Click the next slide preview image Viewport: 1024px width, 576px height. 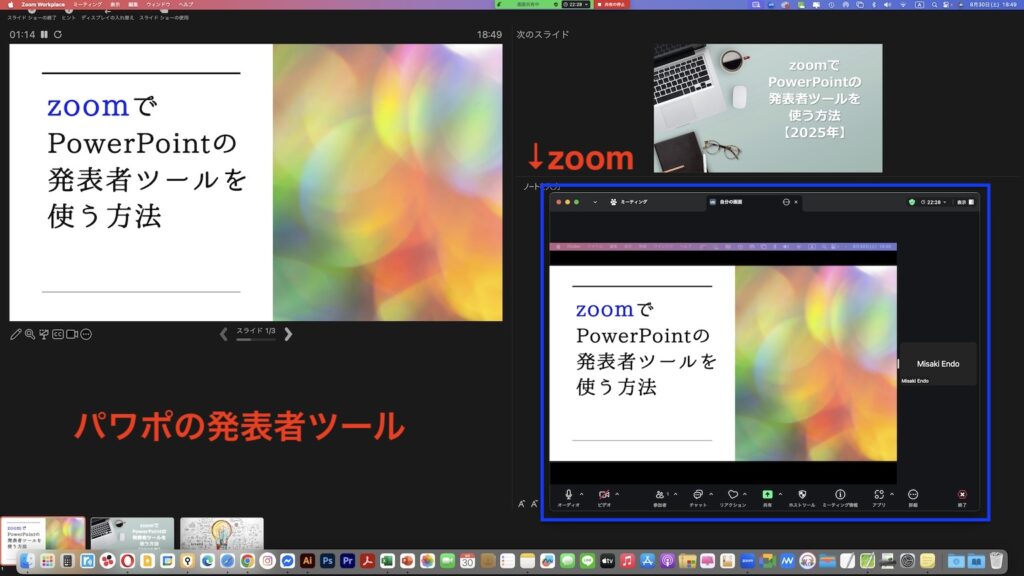coord(768,108)
